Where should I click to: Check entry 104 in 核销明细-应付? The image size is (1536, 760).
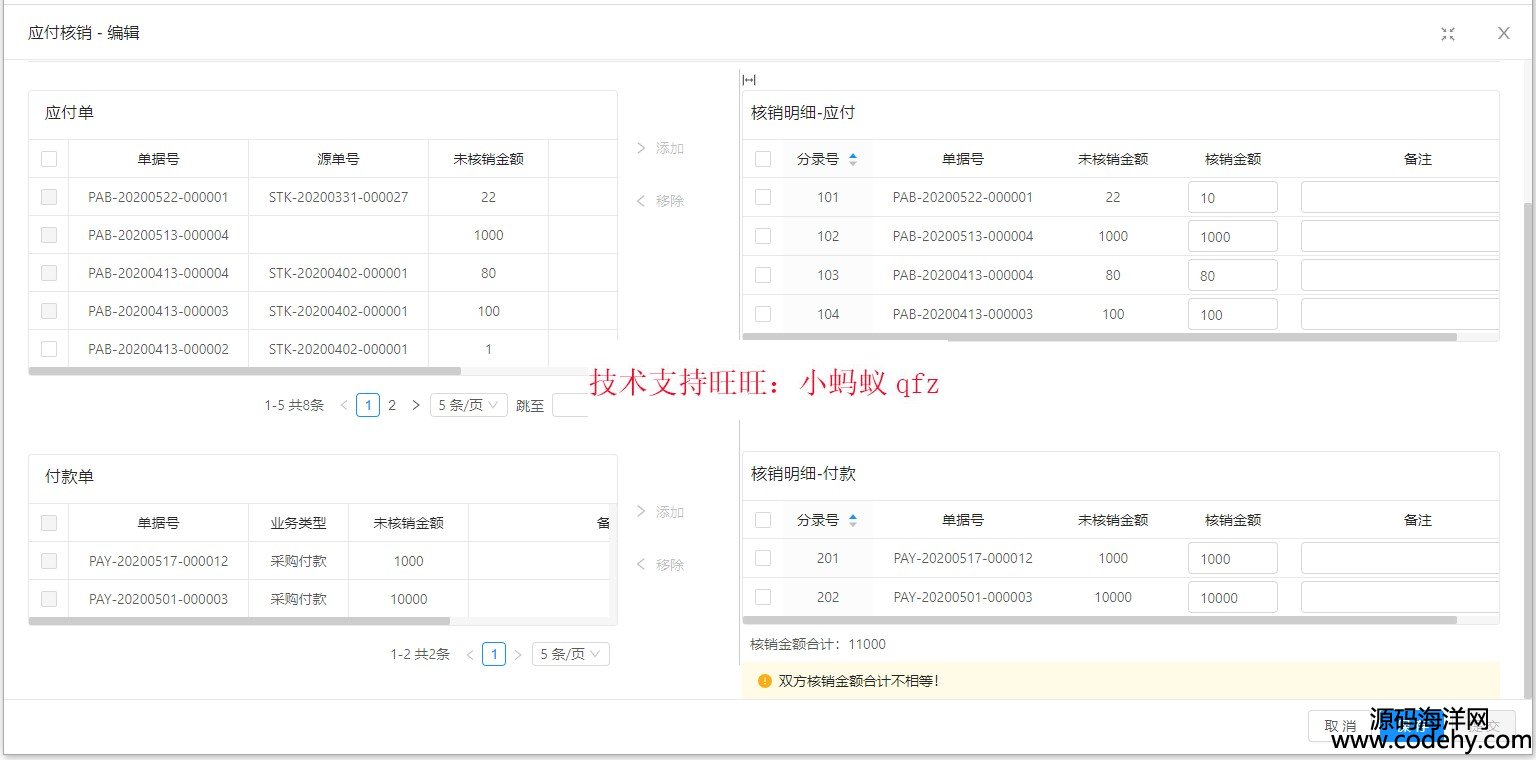click(x=763, y=314)
